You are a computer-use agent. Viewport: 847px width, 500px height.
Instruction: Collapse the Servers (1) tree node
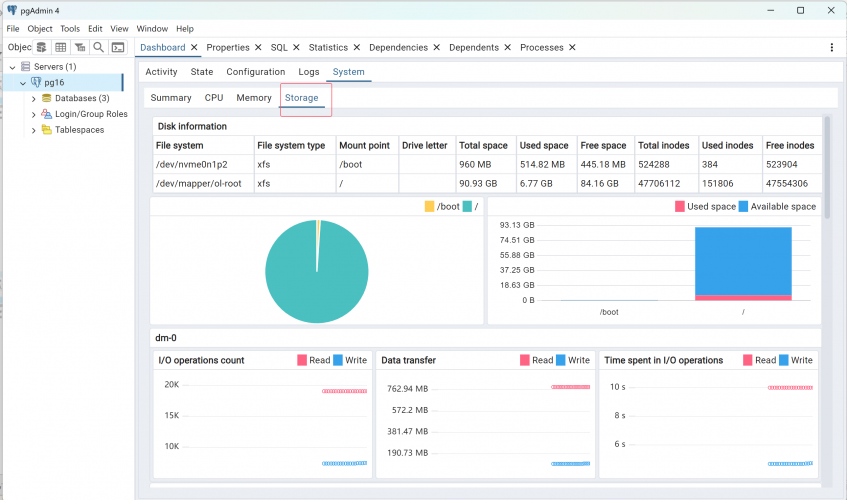pyautogui.click(x=12, y=67)
